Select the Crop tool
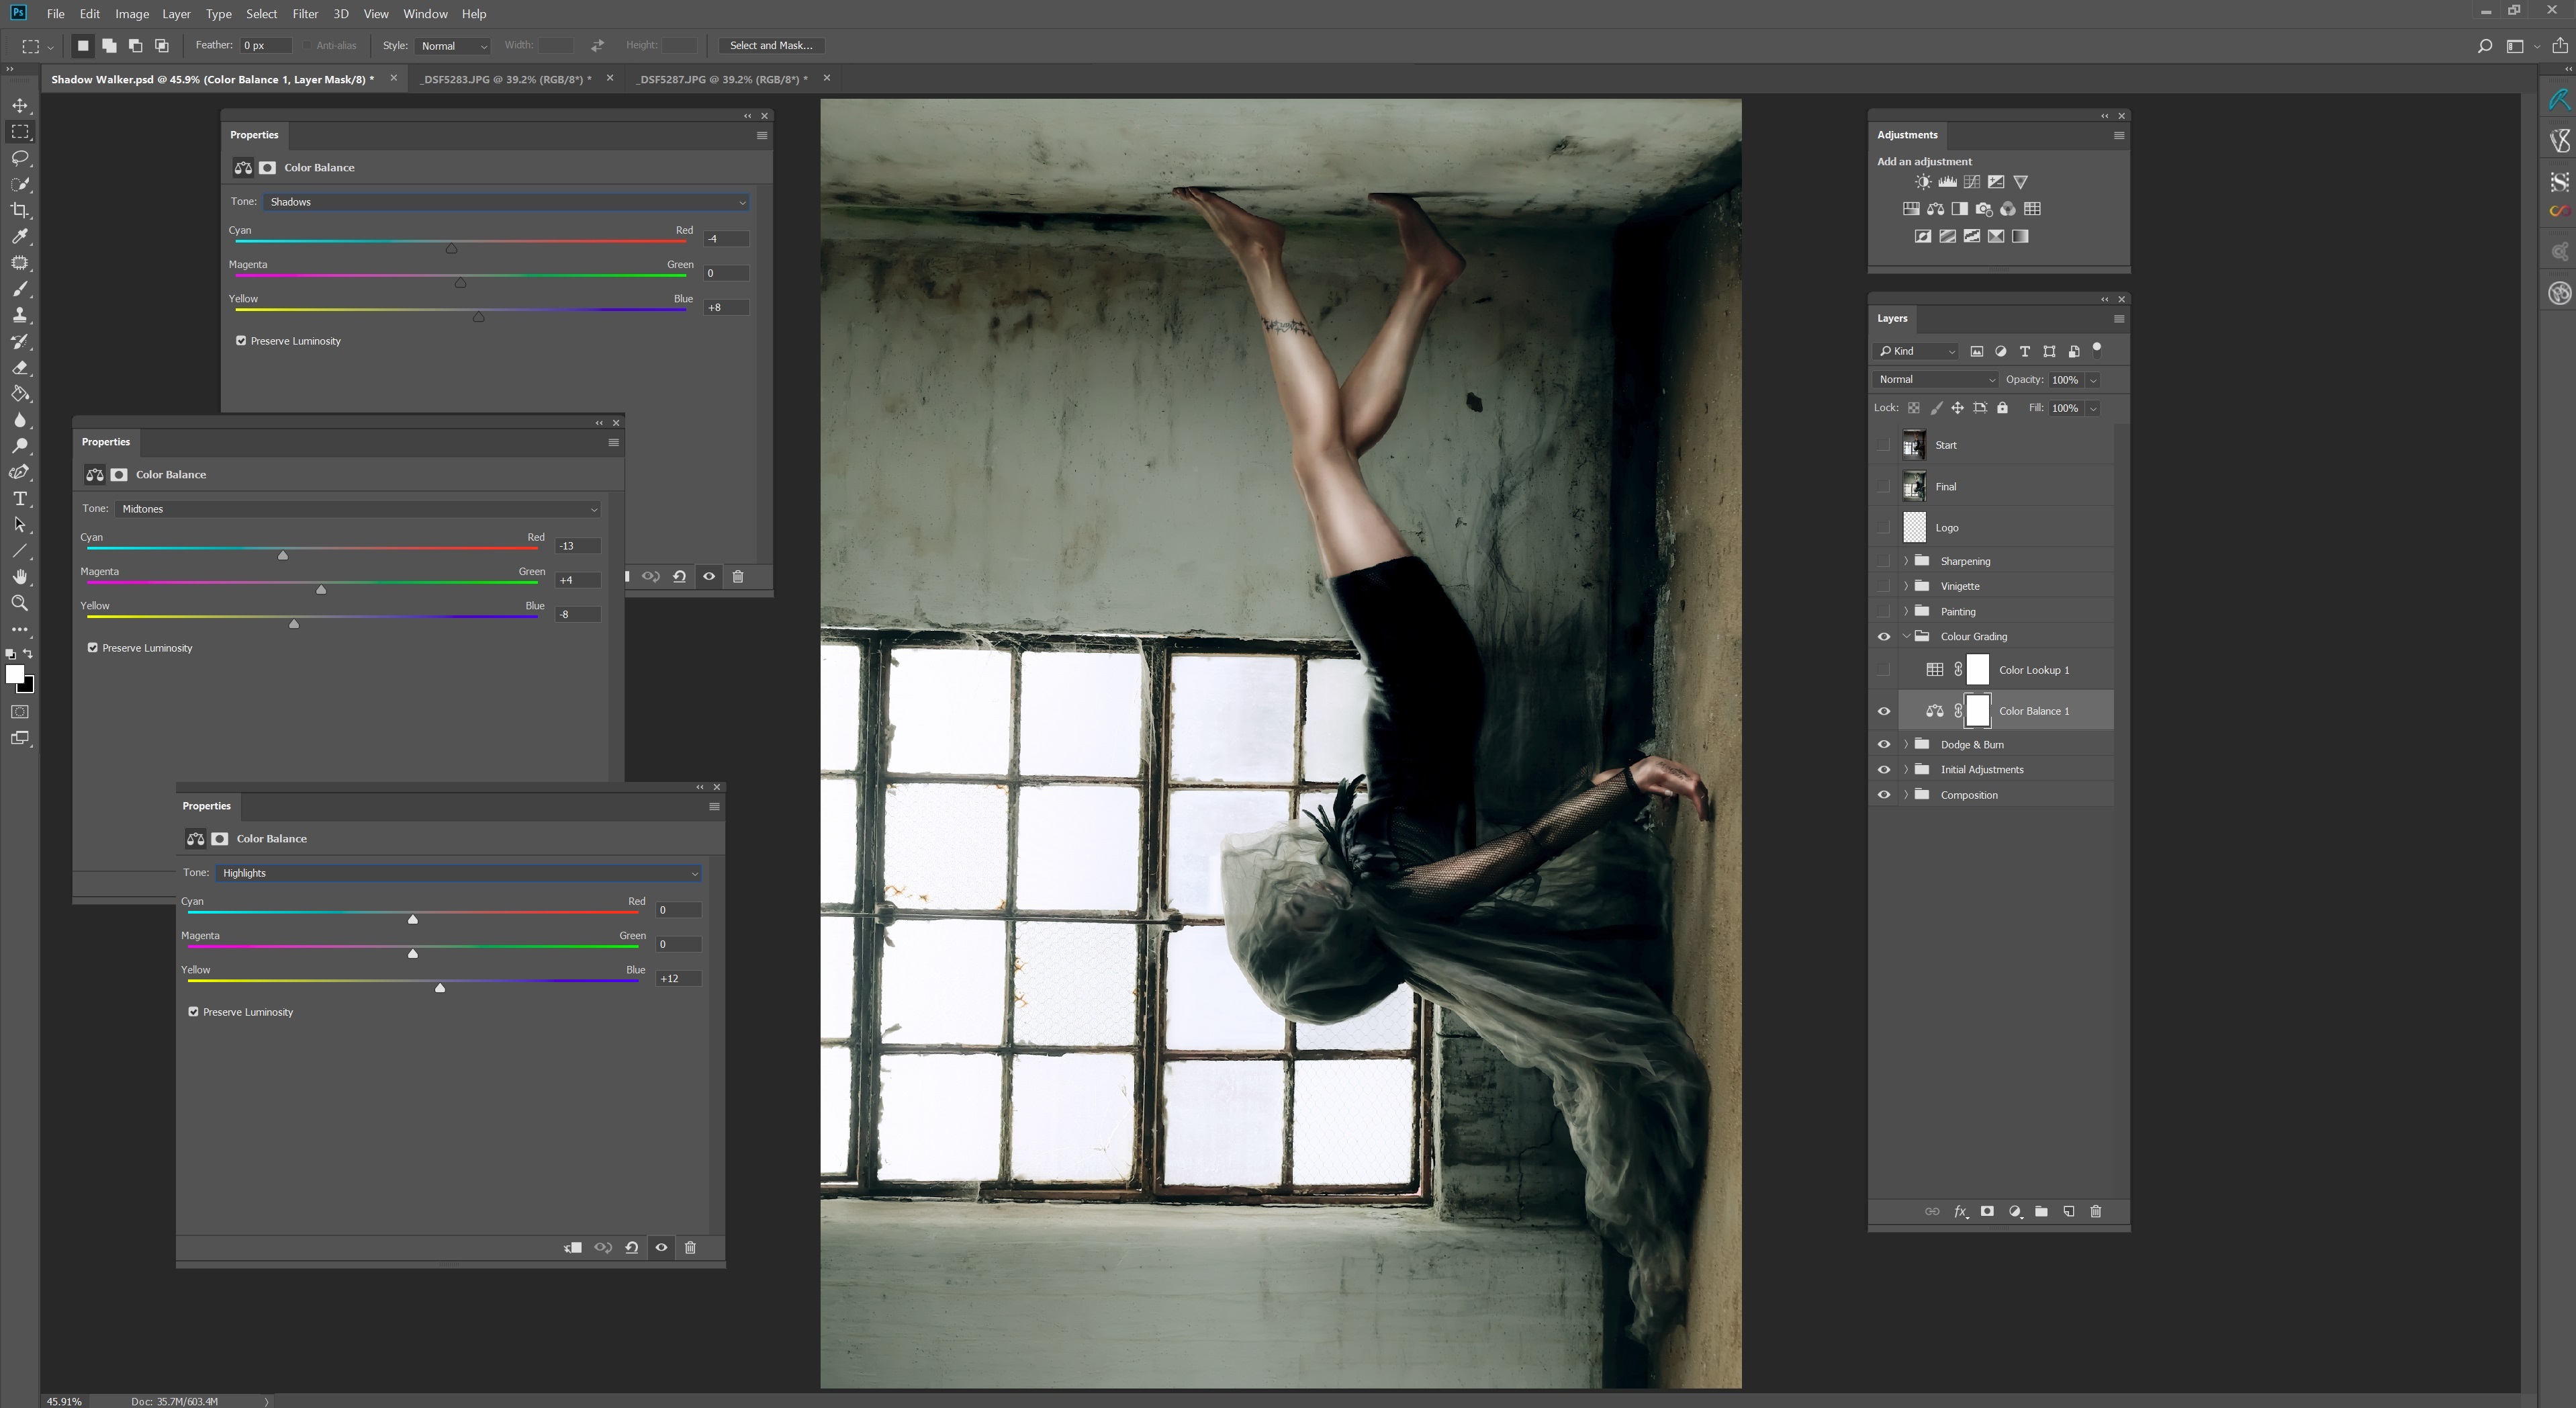Image resolution: width=2576 pixels, height=1408 pixels. 19,210
